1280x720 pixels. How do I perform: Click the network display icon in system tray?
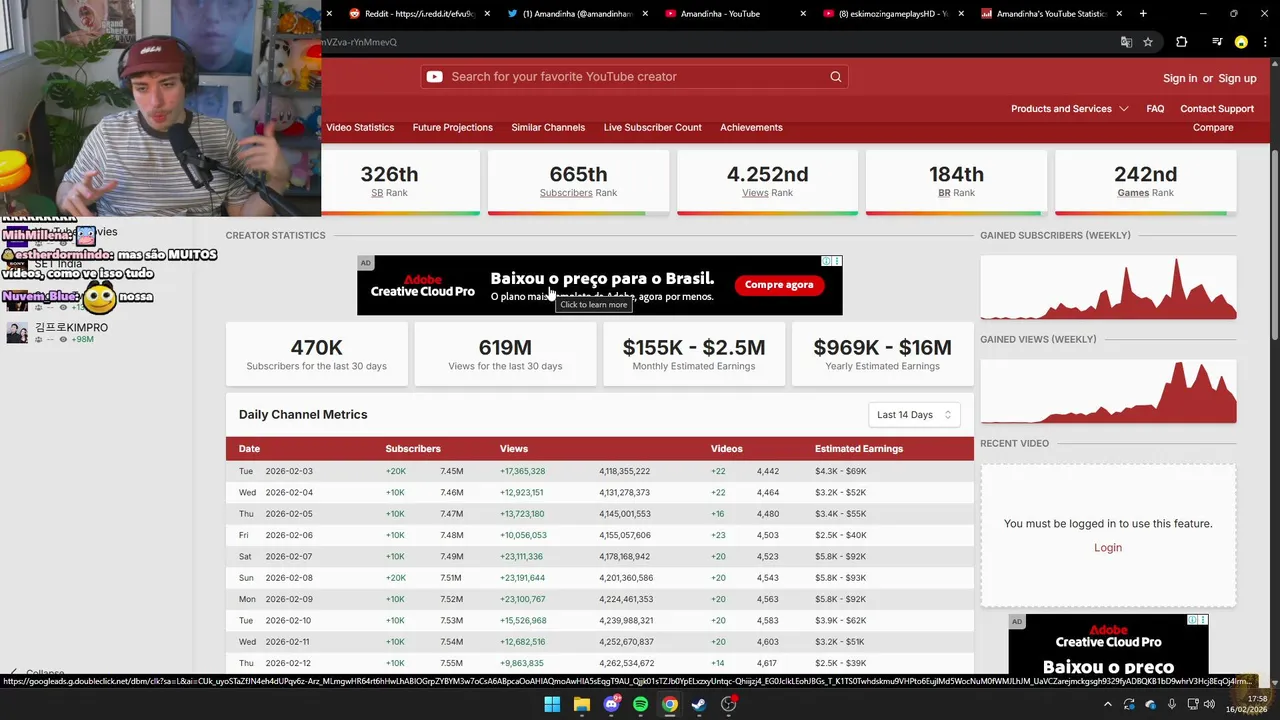pos(1192,704)
